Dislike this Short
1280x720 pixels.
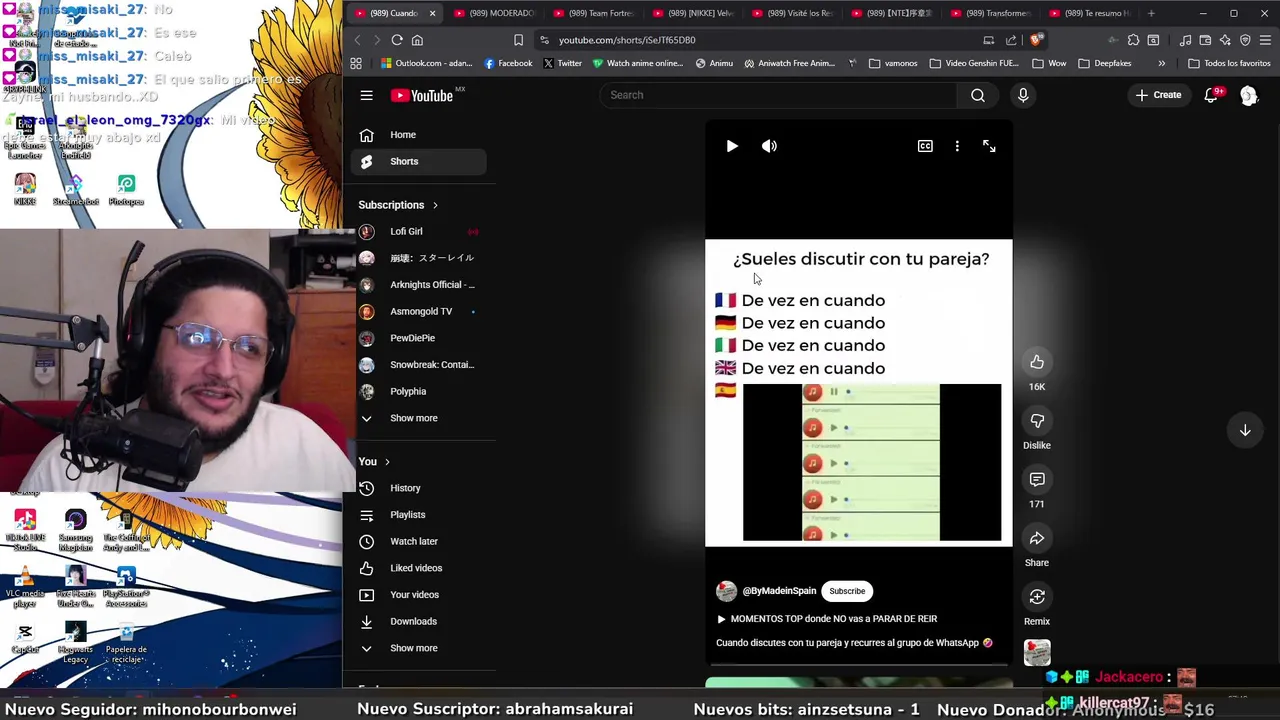click(1037, 421)
